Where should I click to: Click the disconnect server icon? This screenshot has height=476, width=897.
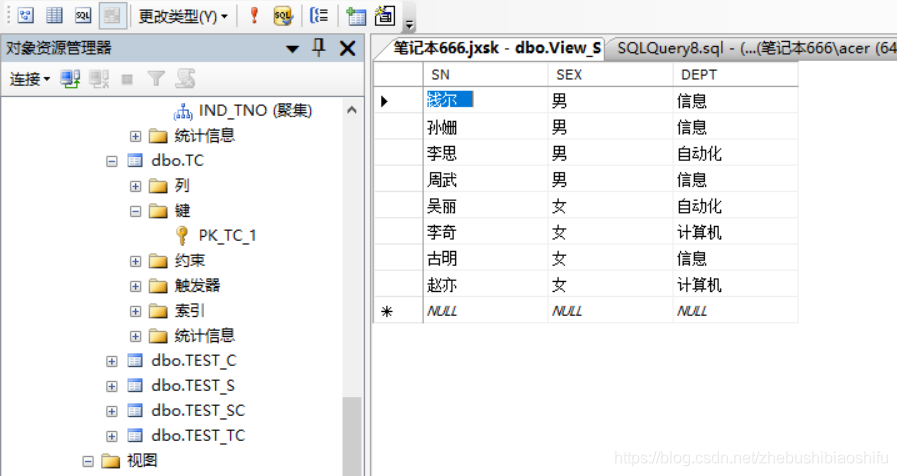[x=99, y=79]
